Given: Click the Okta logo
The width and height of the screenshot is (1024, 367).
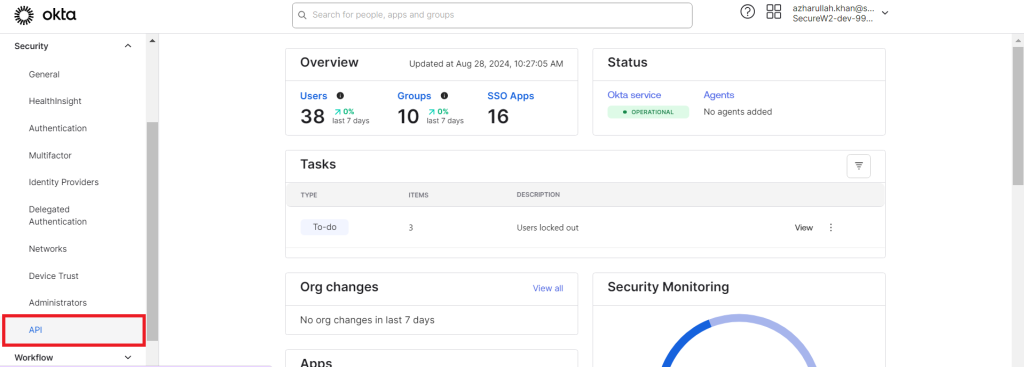Looking at the screenshot, I should click(45, 14).
